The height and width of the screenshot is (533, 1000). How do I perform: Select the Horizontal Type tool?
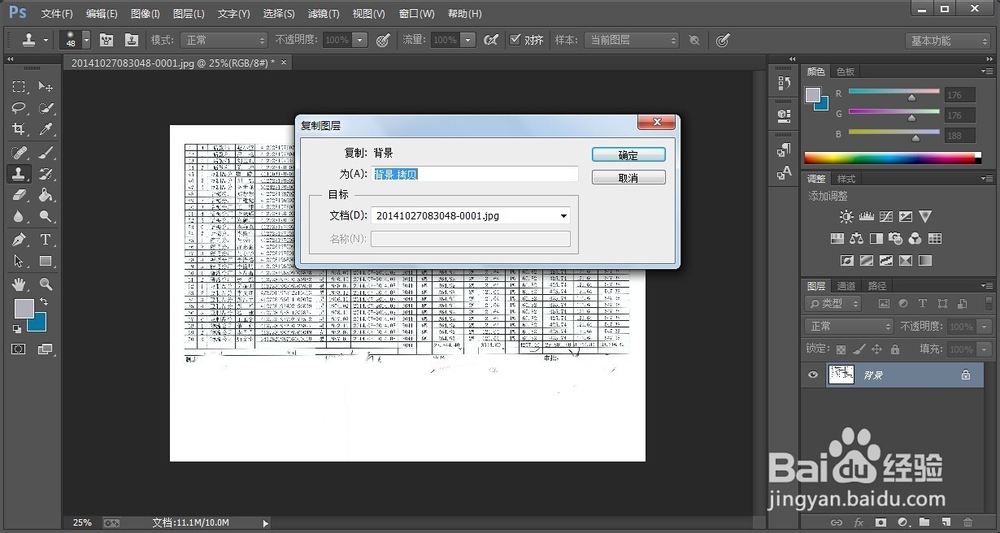45,240
